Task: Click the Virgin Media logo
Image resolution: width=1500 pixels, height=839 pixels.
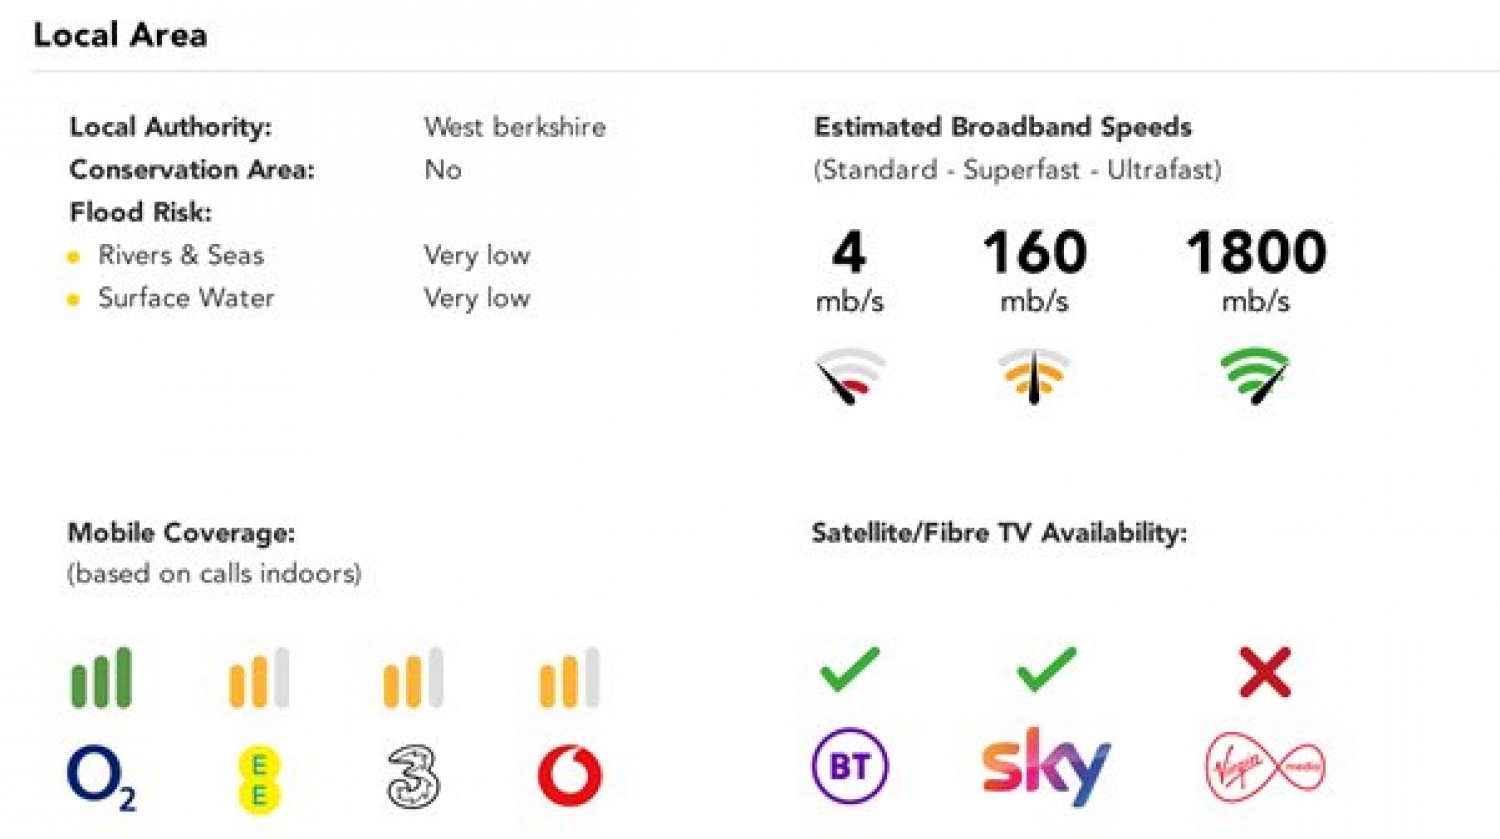Action: 1265,768
